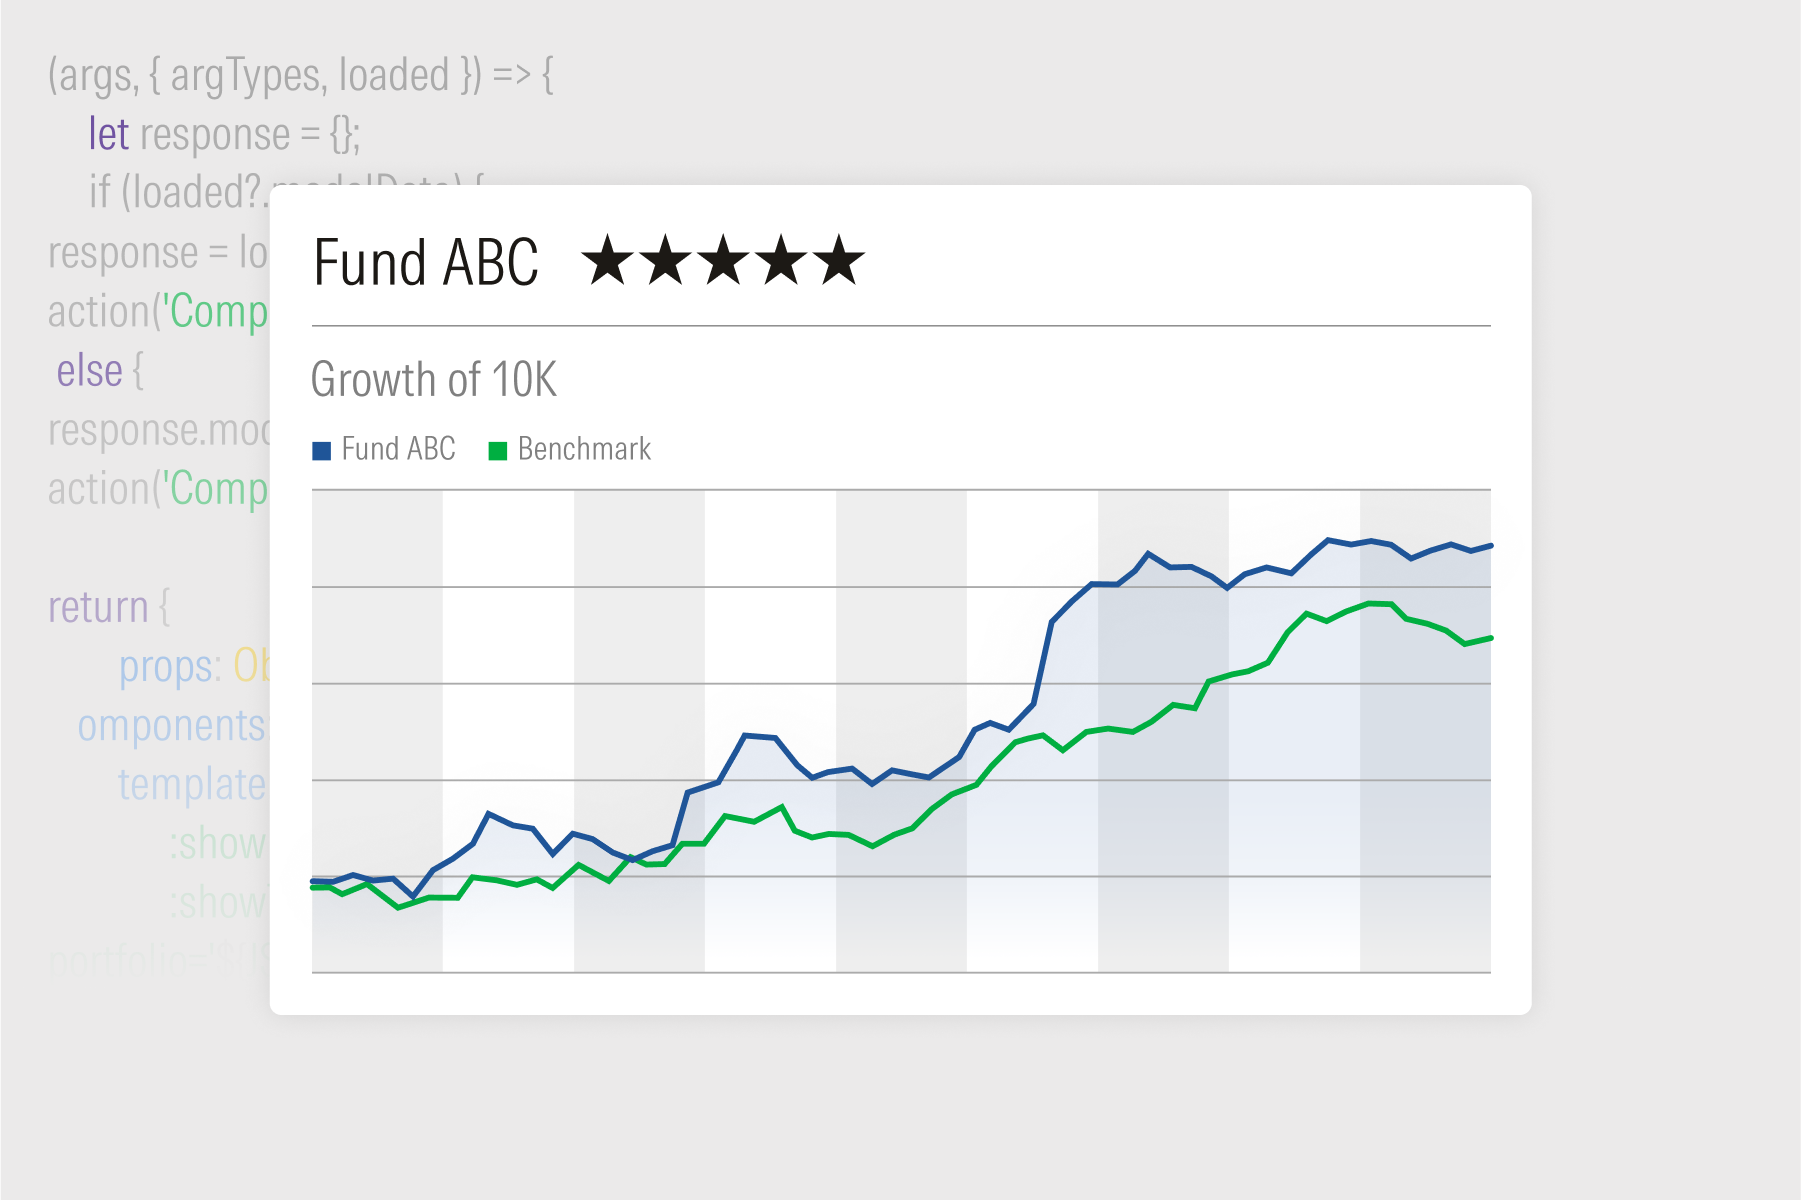Click the if (loaded? code line
The image size is (1801, 1200).
(178, 192)
